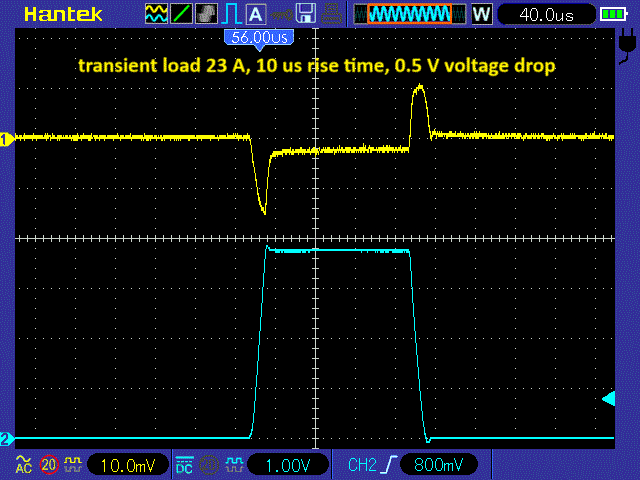
Task: Click the rising edge trigger slope icon
Action: click(390, 464)
